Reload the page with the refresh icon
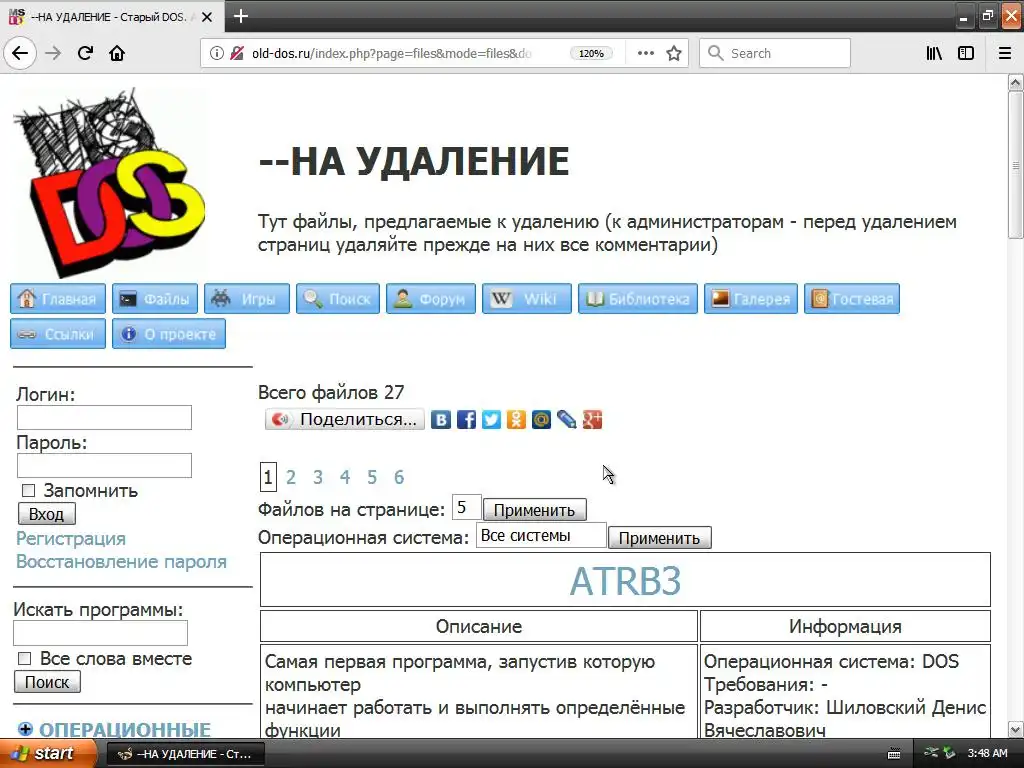Image resolution: width=1024 pixels, height=768 pixels. point(85,53)
